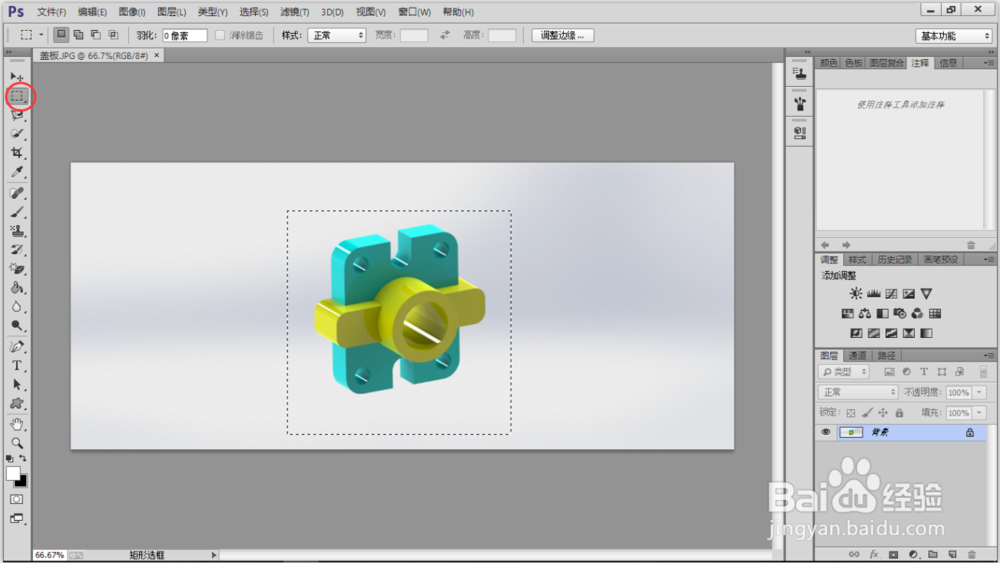The width and height of the screenshot is (1000, 563).
Task: Open the Filter menu
Action: pos(295,11)
